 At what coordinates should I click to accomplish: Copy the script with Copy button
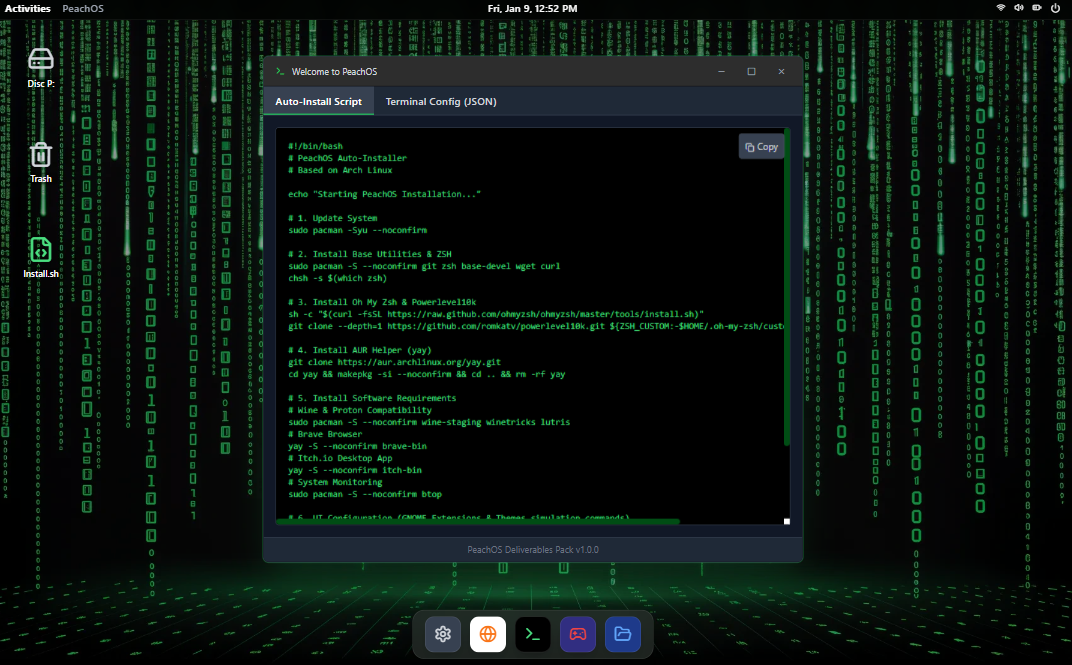click(761, 147)
